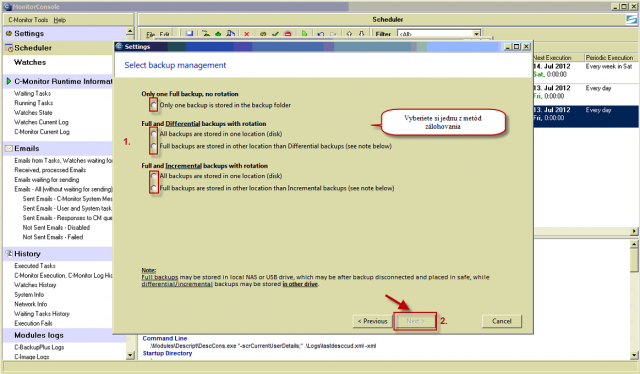The image size is (640, 374).
Task: Click the copy task icon in toolbar
Action: (x=231, y=34)
